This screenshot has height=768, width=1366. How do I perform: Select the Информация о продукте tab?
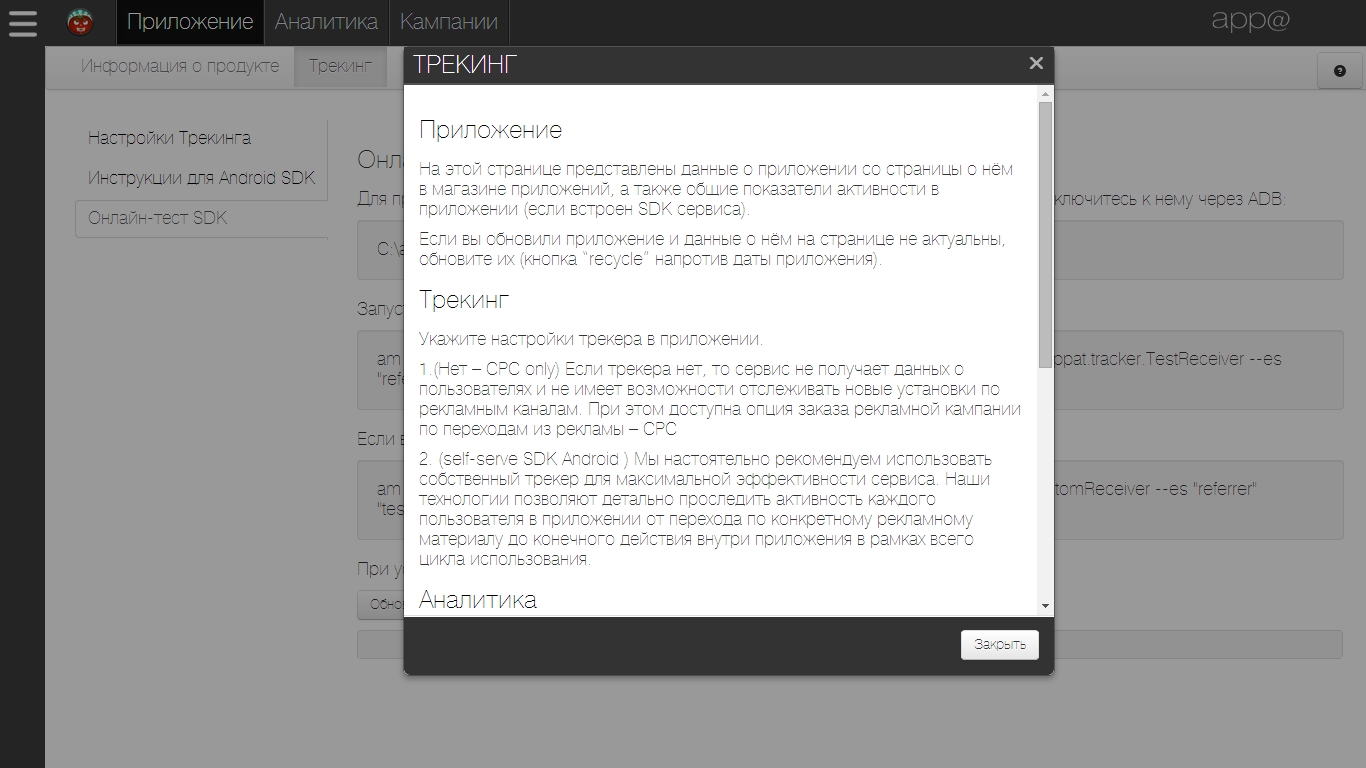180,66
